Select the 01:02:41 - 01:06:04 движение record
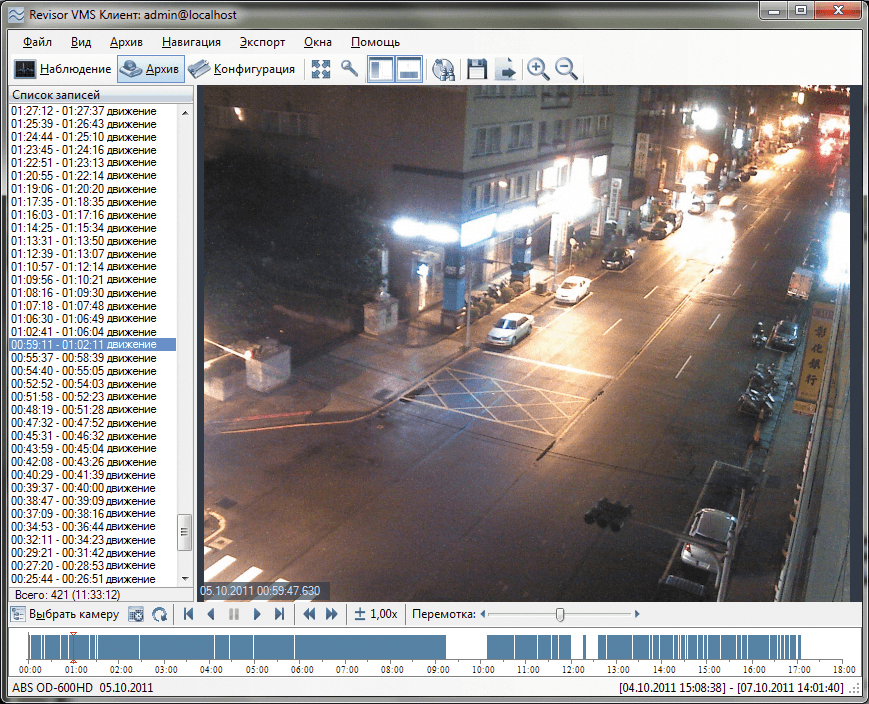The width and height of the screenshot is (869, 704). pyautogui.click(x=83, y=332)
